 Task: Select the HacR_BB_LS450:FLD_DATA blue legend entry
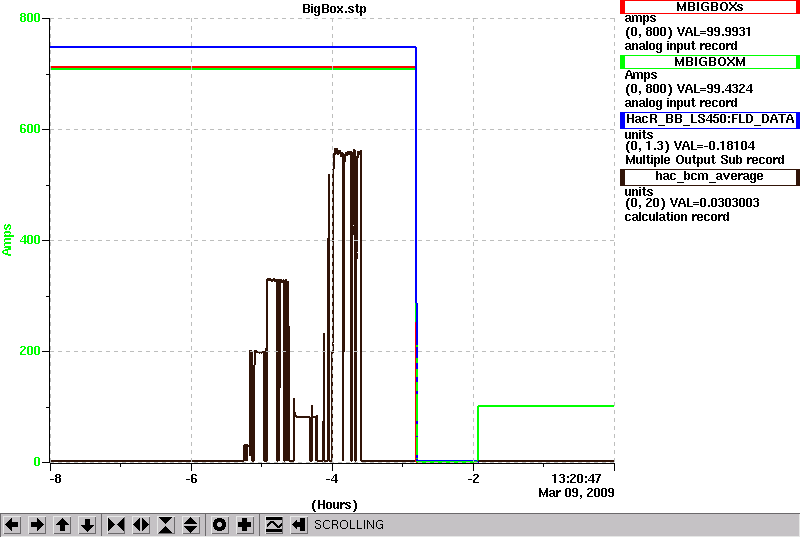click(x=710, y=119)
